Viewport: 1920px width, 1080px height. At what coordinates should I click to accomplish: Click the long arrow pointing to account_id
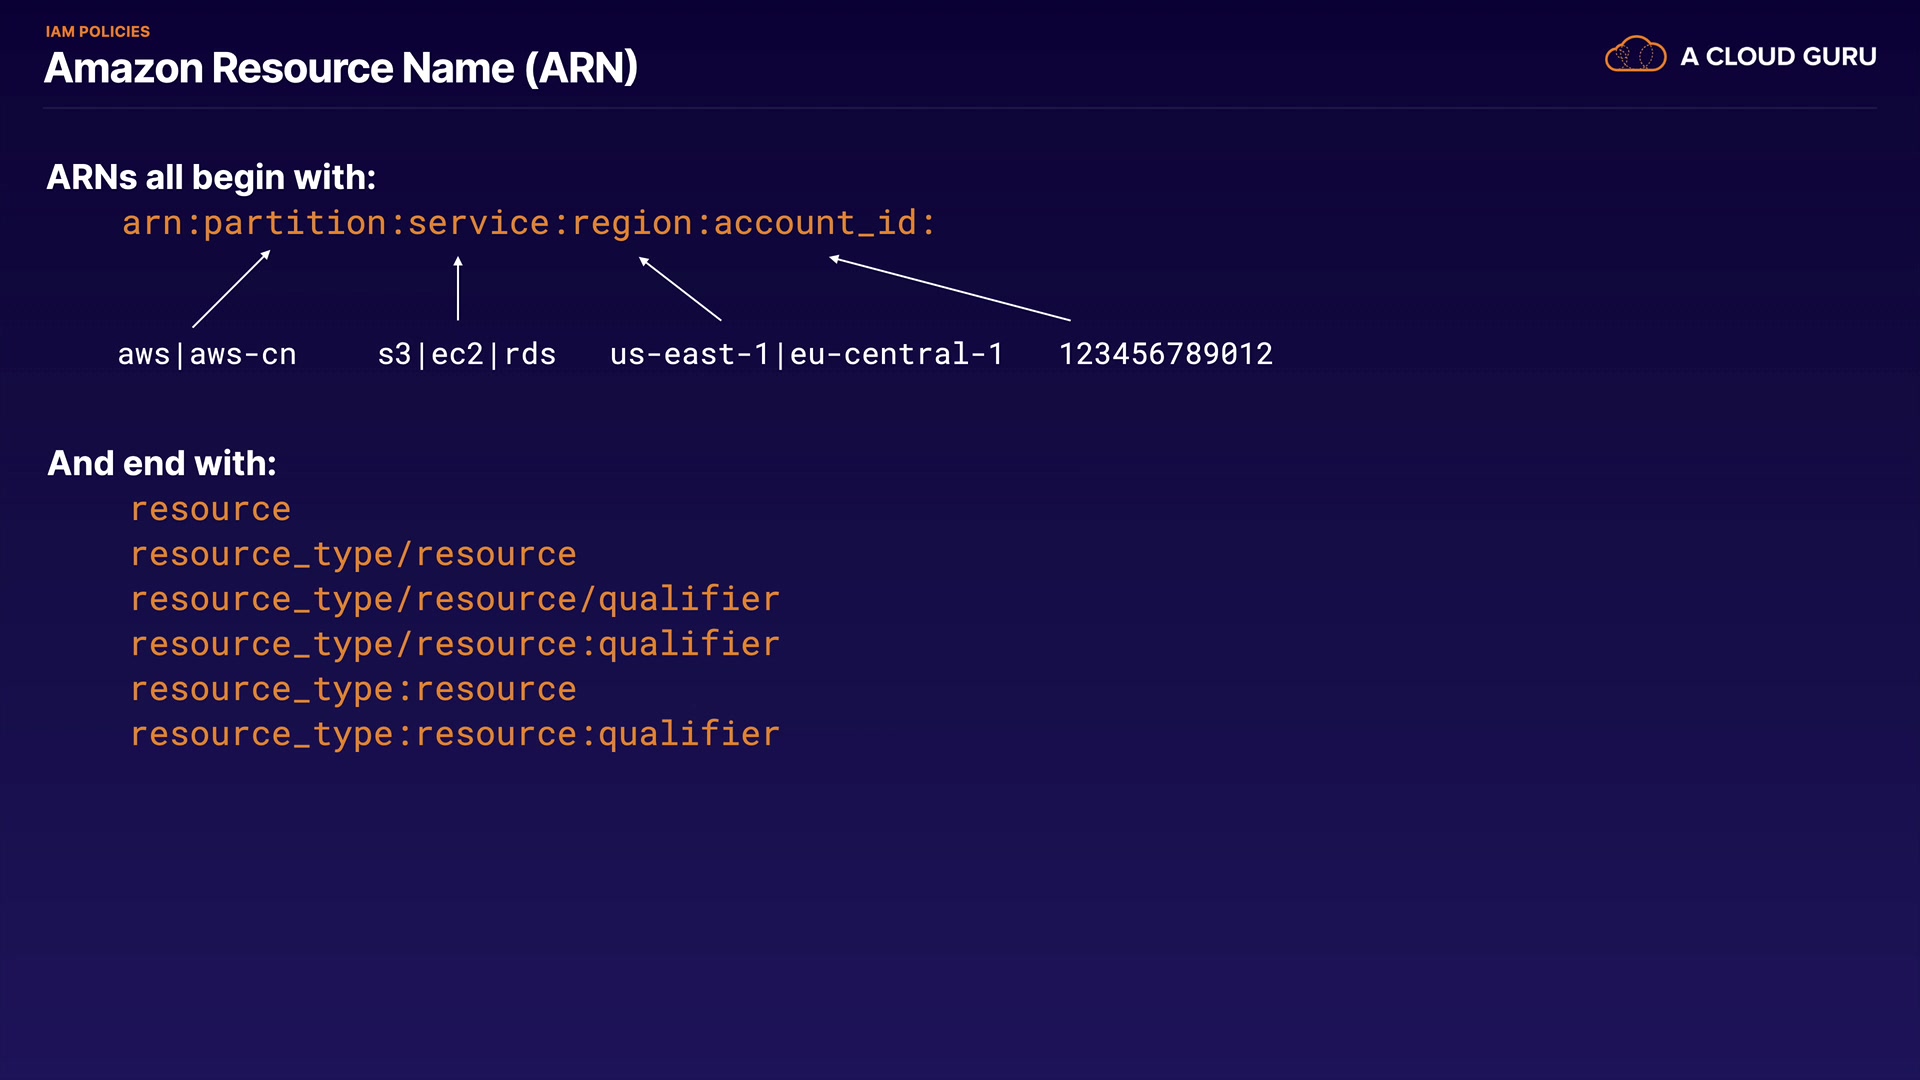[949, 289]
